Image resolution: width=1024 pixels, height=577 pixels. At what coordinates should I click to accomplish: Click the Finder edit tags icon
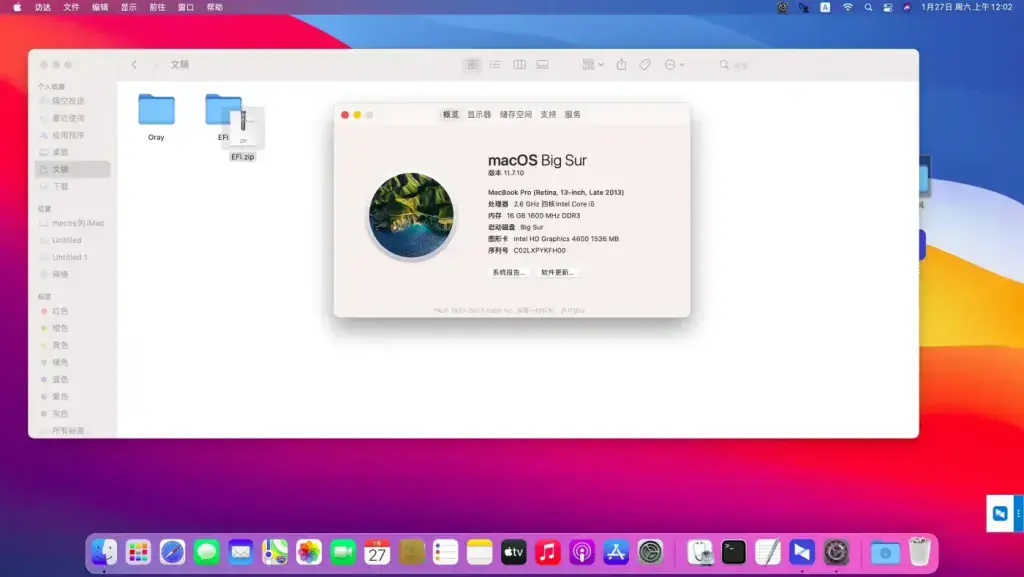pyautogui.click(x=645, y=65)
